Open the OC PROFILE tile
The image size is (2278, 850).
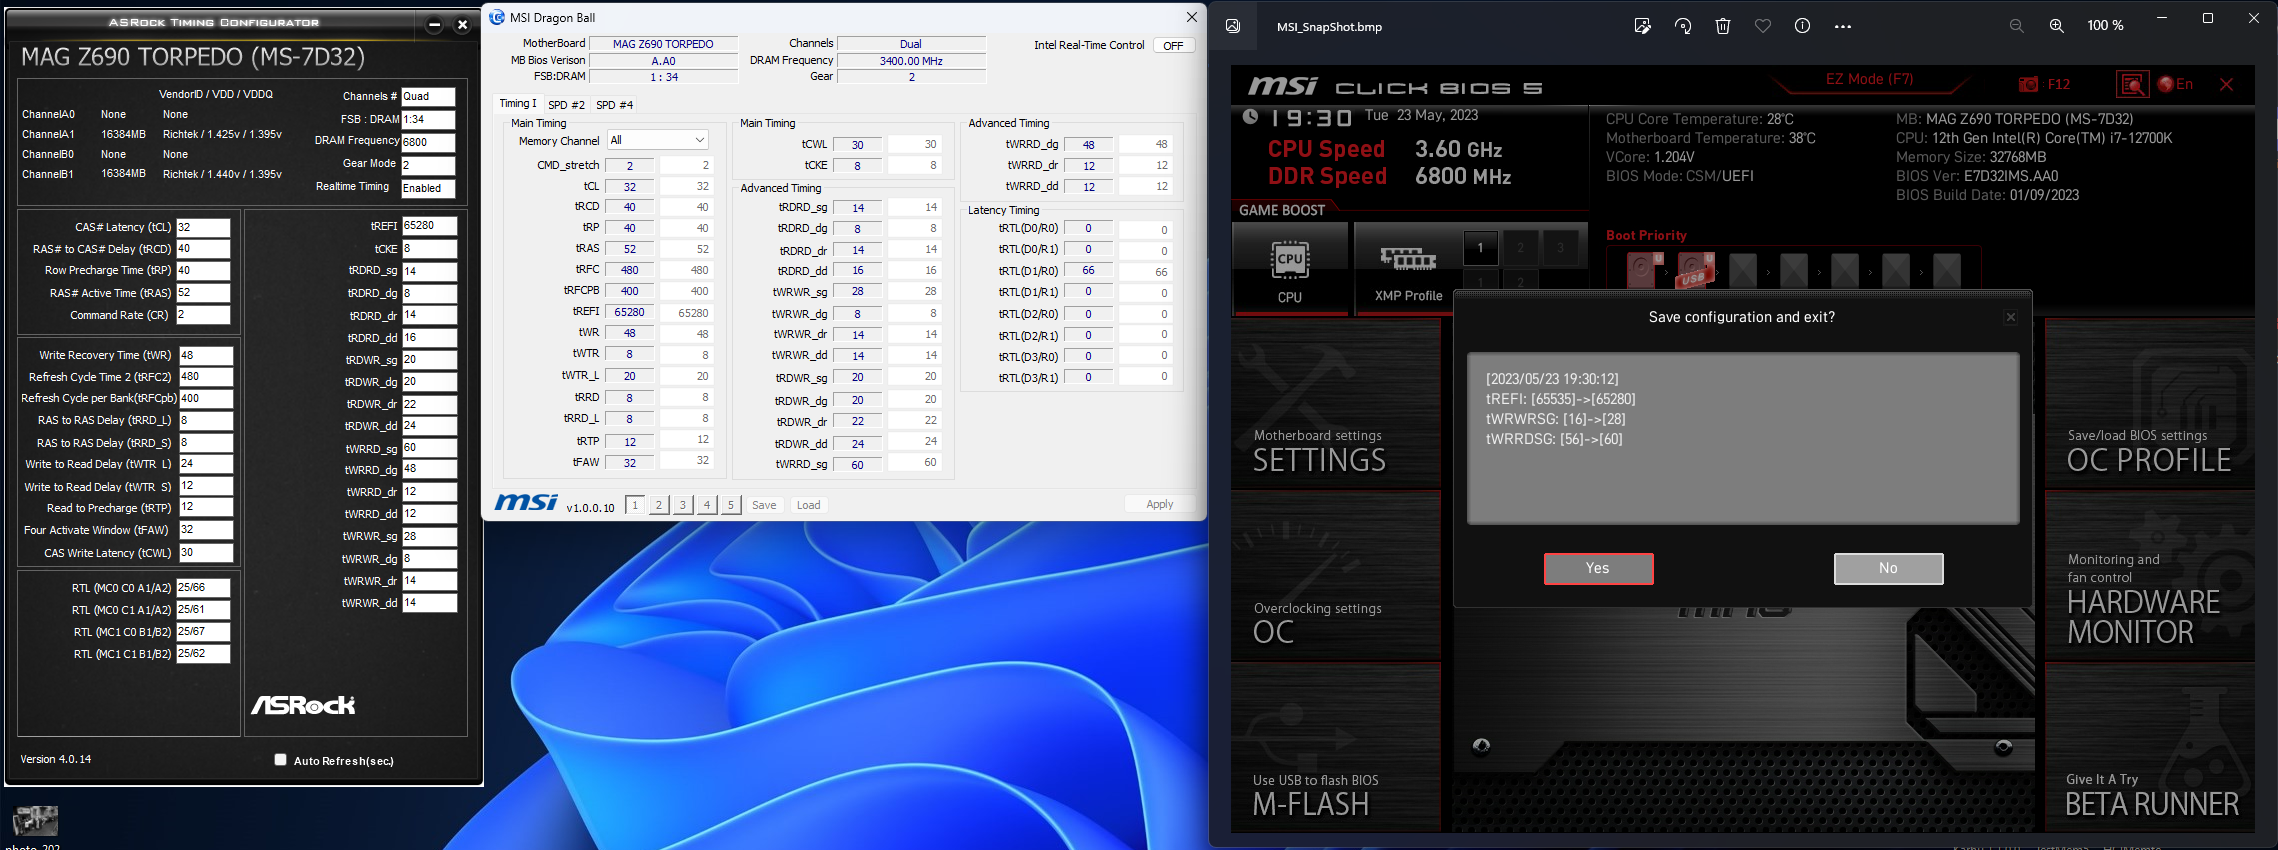click(2150, 405)
